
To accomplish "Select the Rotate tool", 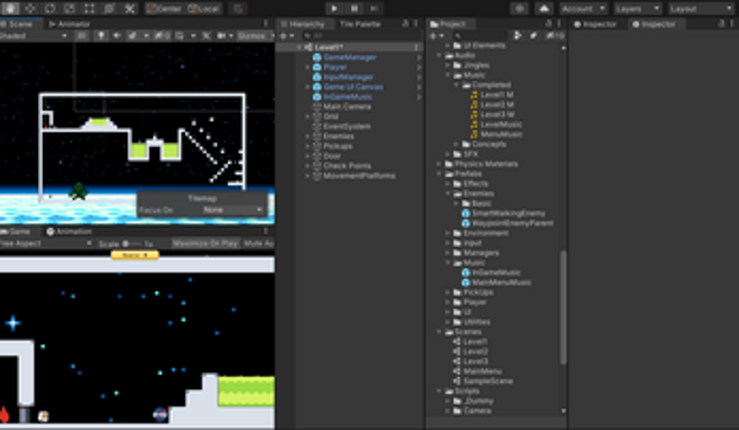I will tap(50, 8).
